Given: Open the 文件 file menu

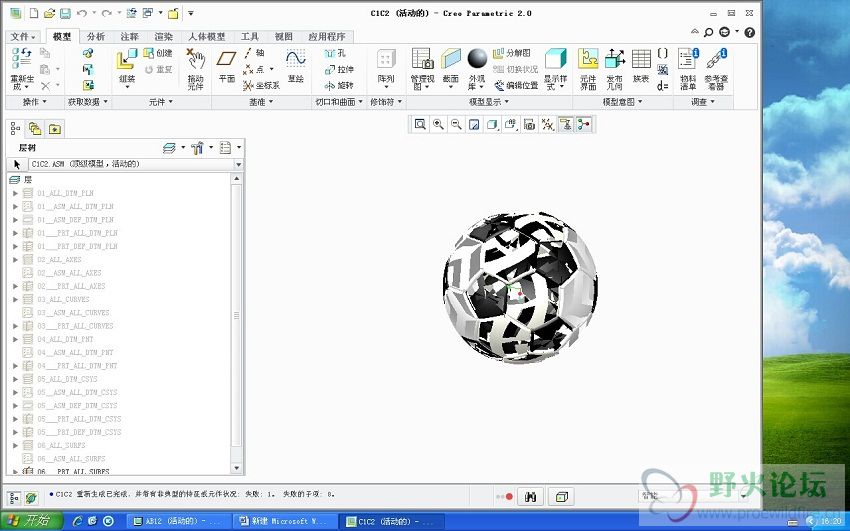Looking at the screenshot, I should (24, 36).
